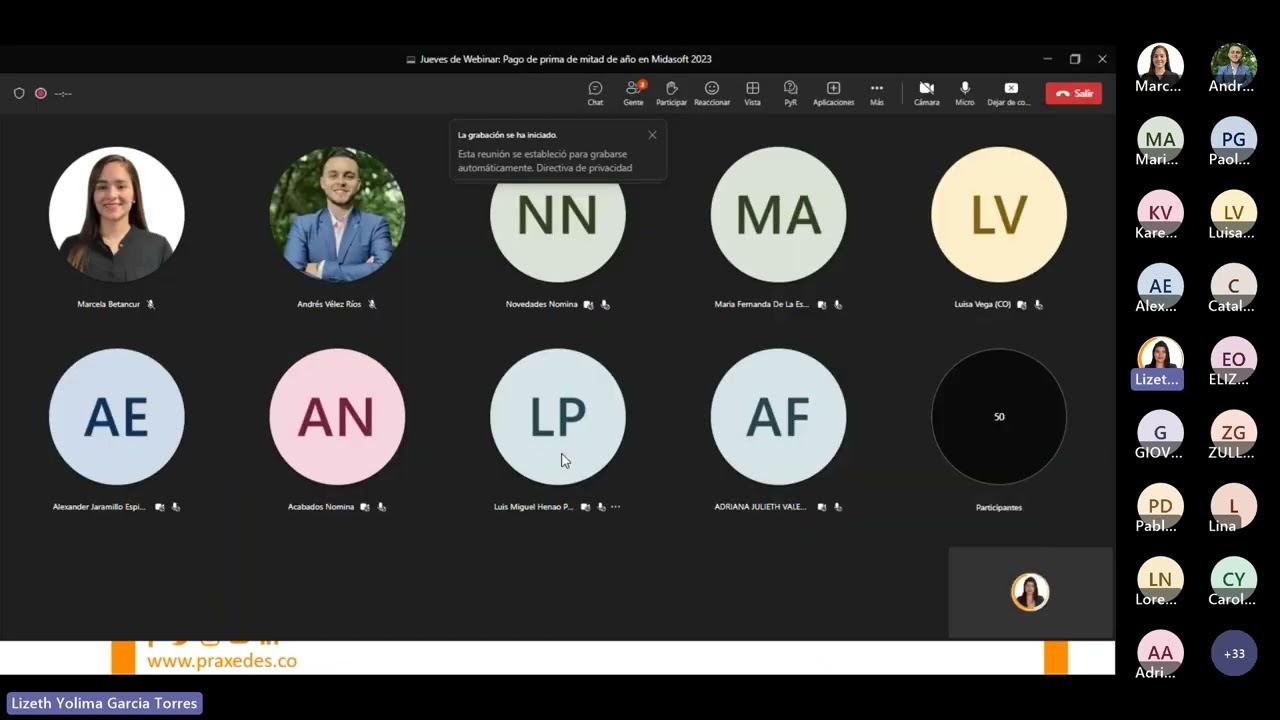
Task: Select Marcela Betancur video tile
Action: 117,215
